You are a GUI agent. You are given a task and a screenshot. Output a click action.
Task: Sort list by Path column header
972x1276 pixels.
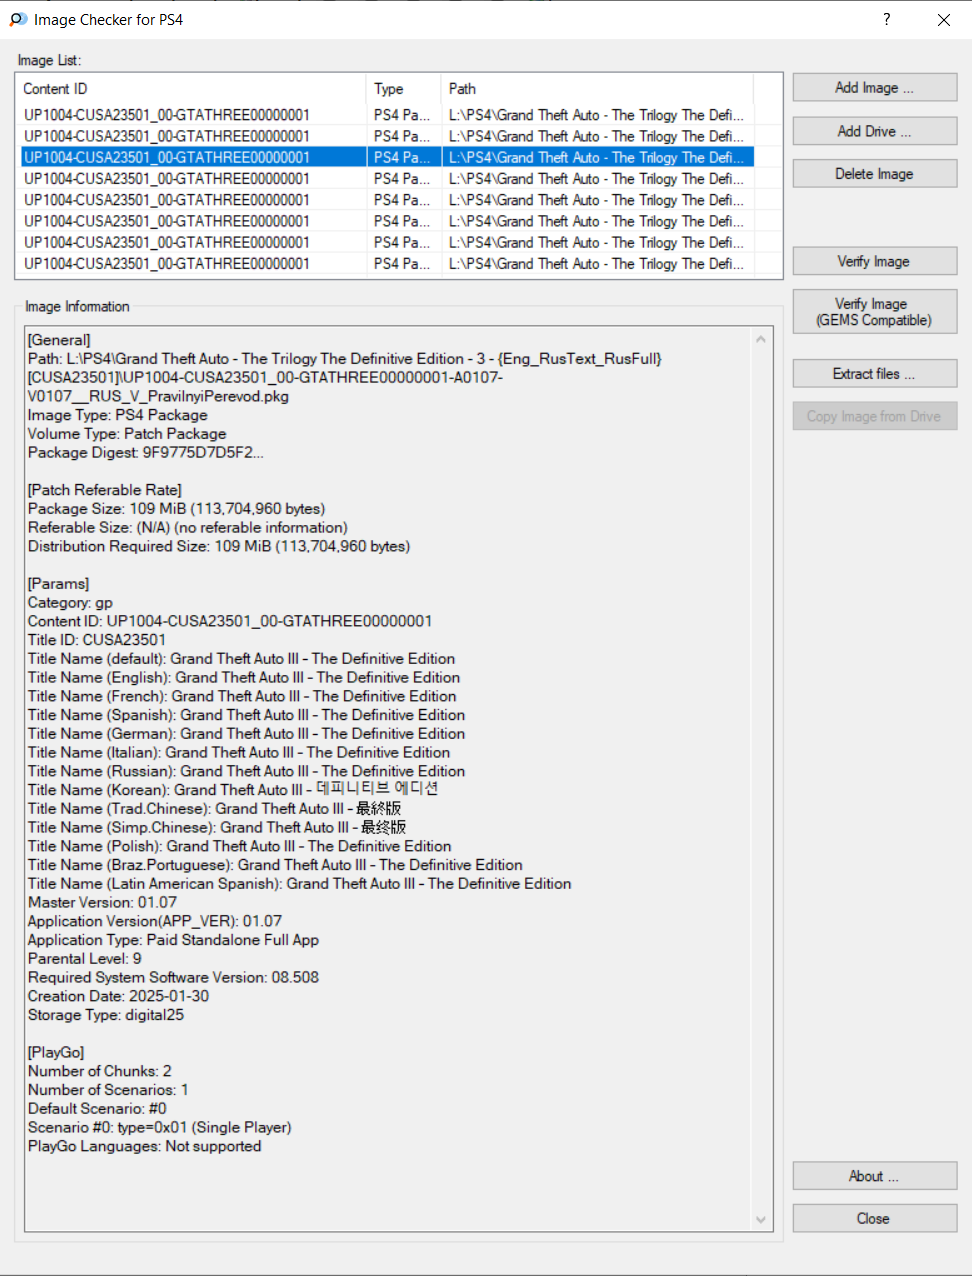(597, 89)
